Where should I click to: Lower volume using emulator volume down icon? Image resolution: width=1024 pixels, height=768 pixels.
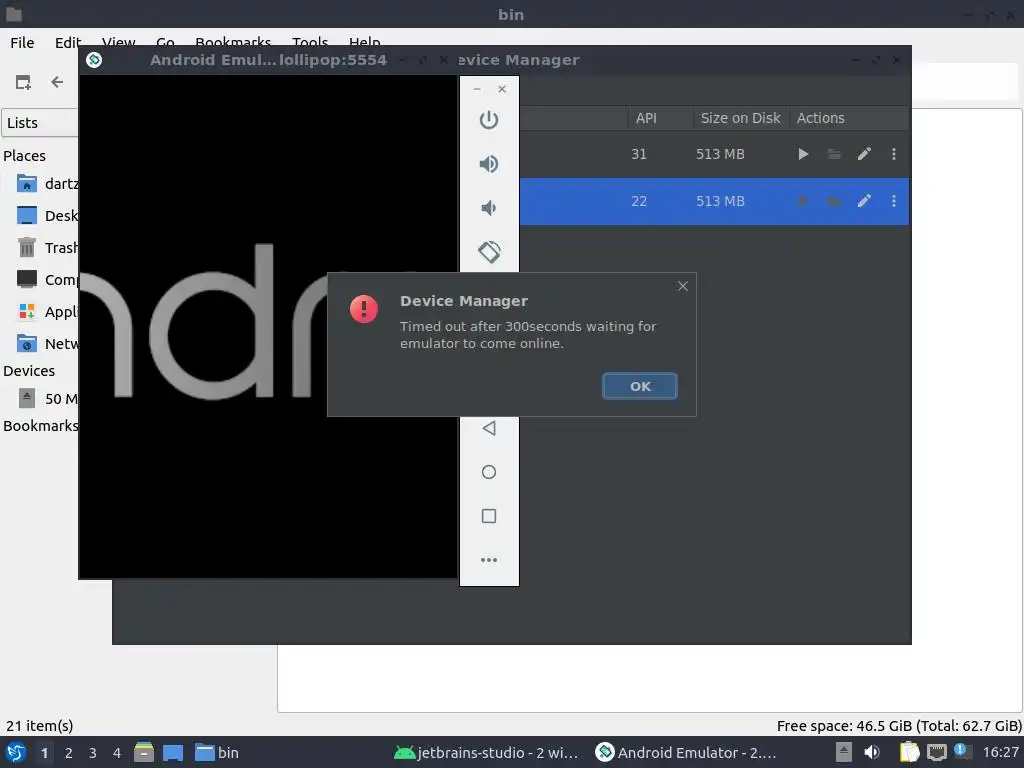(x=488, y=208)
